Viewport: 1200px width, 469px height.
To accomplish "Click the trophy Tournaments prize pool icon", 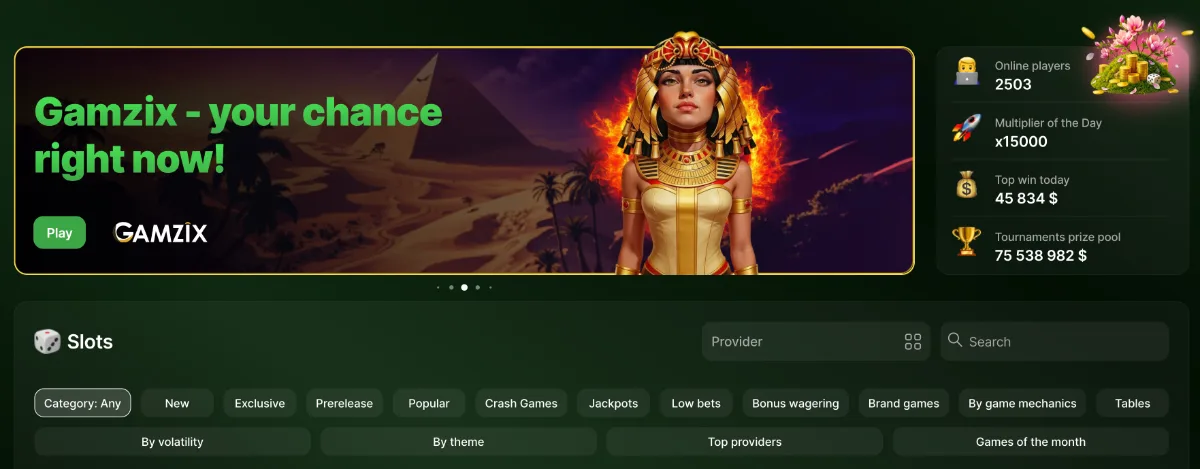I will coord(966,242).
